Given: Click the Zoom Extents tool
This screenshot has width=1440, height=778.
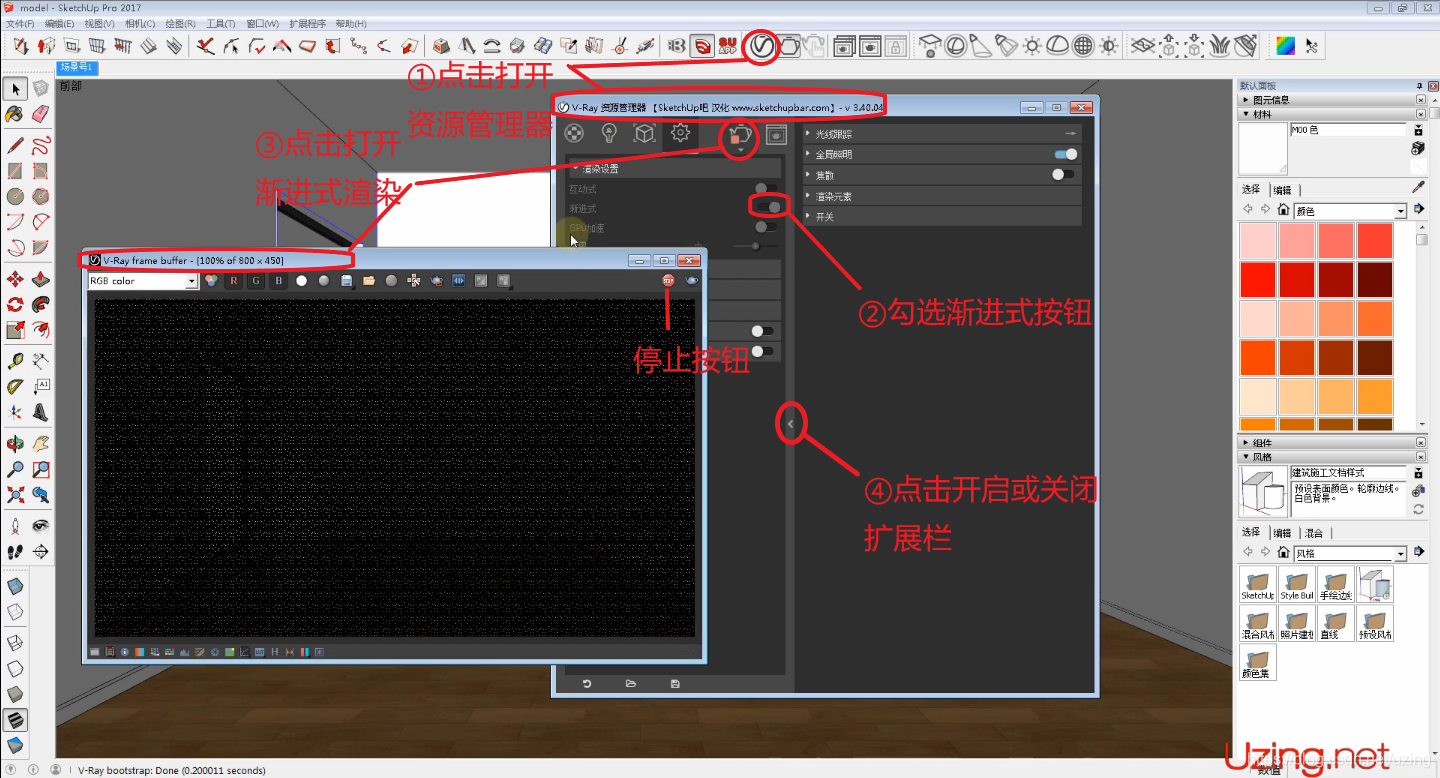Looking at the screenshot, I should coord(16,494).
